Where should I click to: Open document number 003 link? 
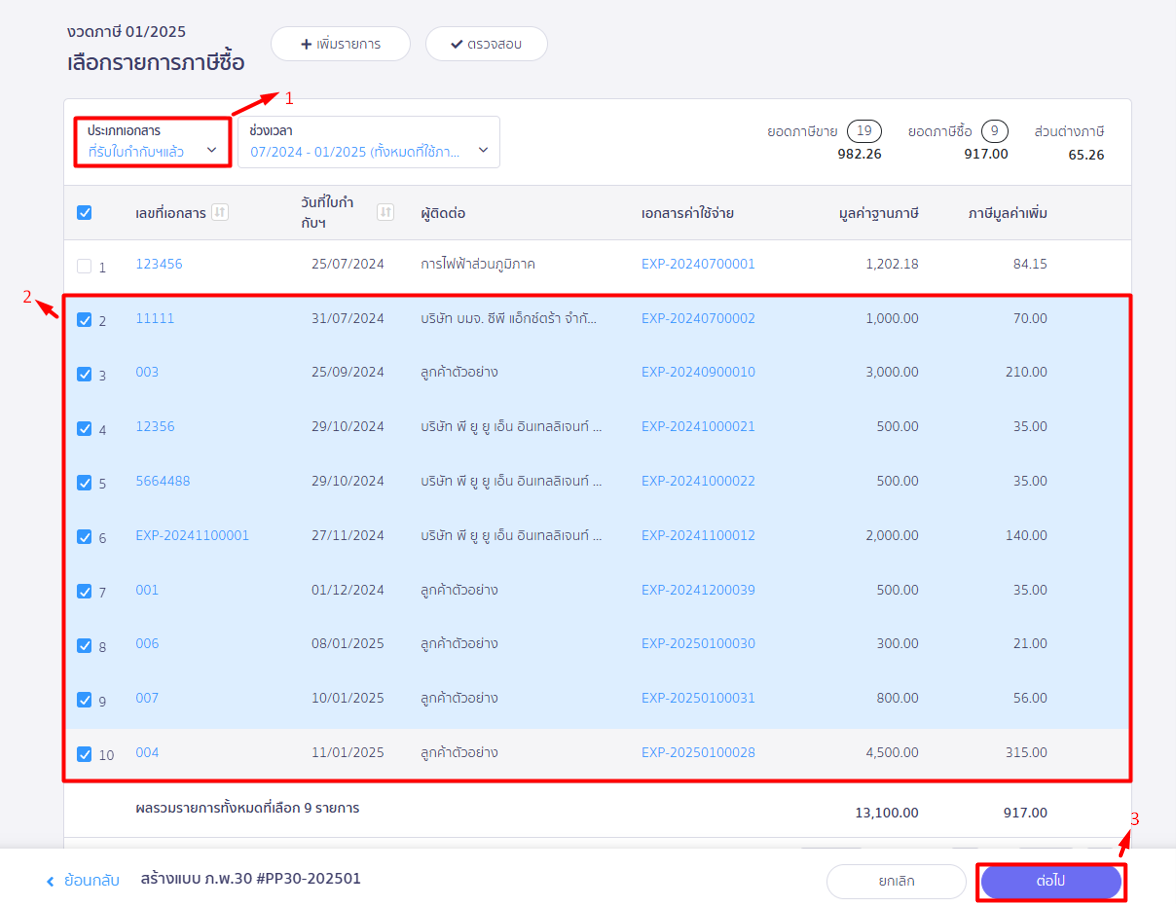[147, 372]
